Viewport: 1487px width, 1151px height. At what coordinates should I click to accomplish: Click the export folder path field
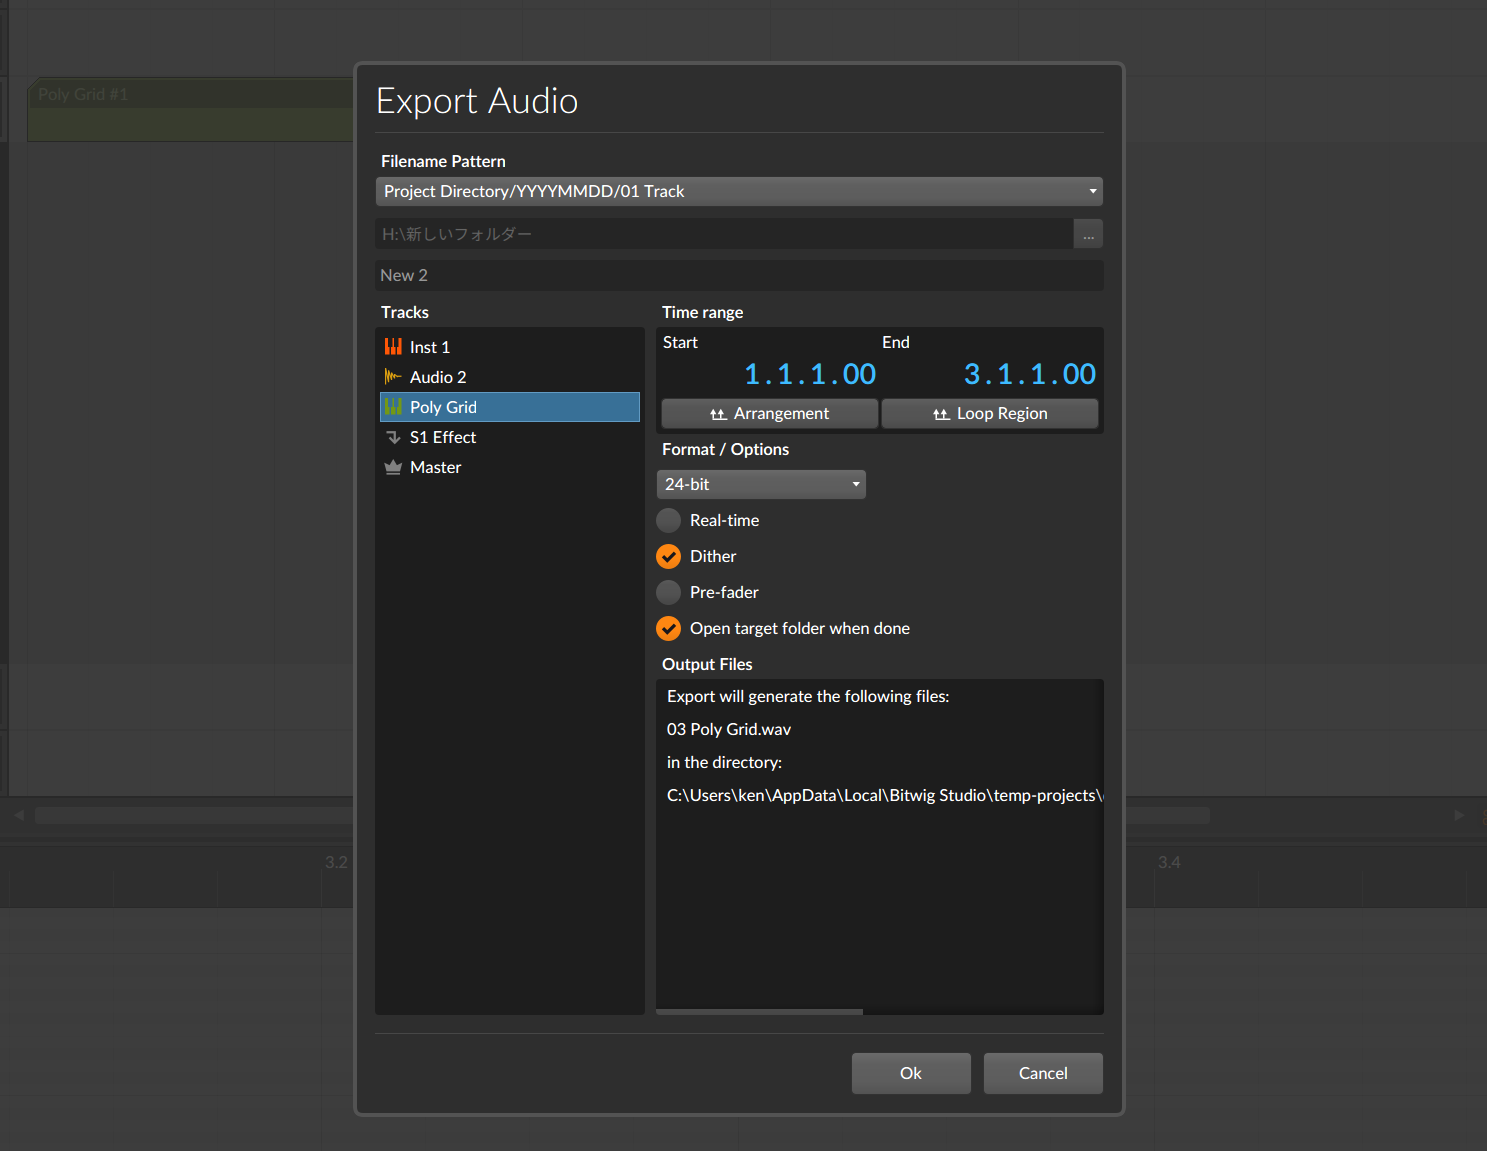(724, 234)
